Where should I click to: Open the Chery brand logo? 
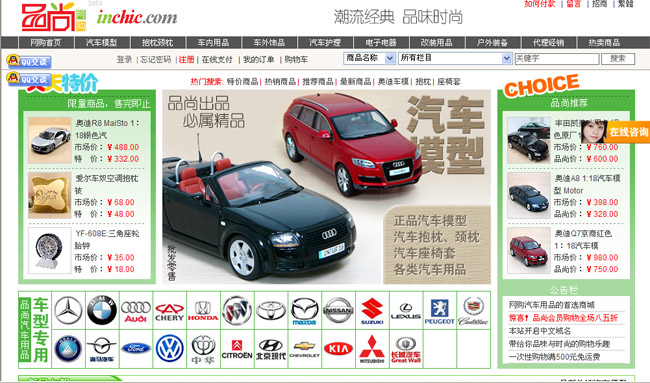pyautogui.click(x=170, y=312)
